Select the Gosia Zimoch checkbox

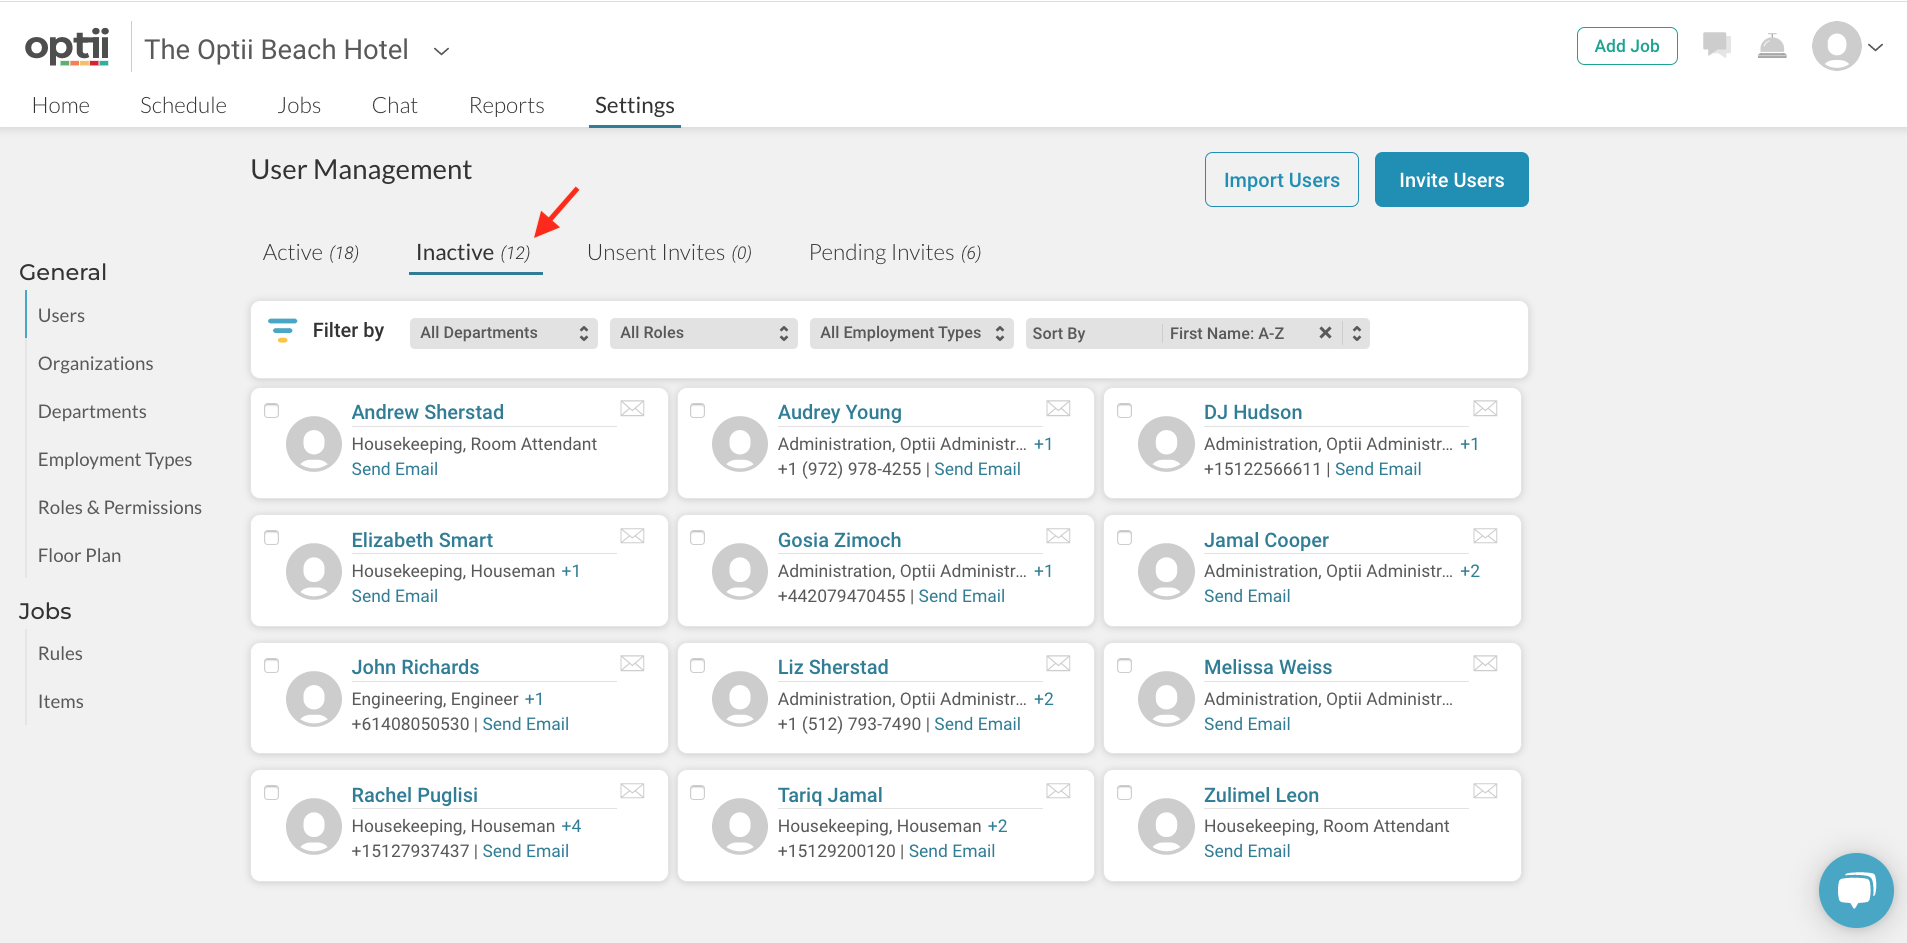pyautogui.click(x=698, y=538)
